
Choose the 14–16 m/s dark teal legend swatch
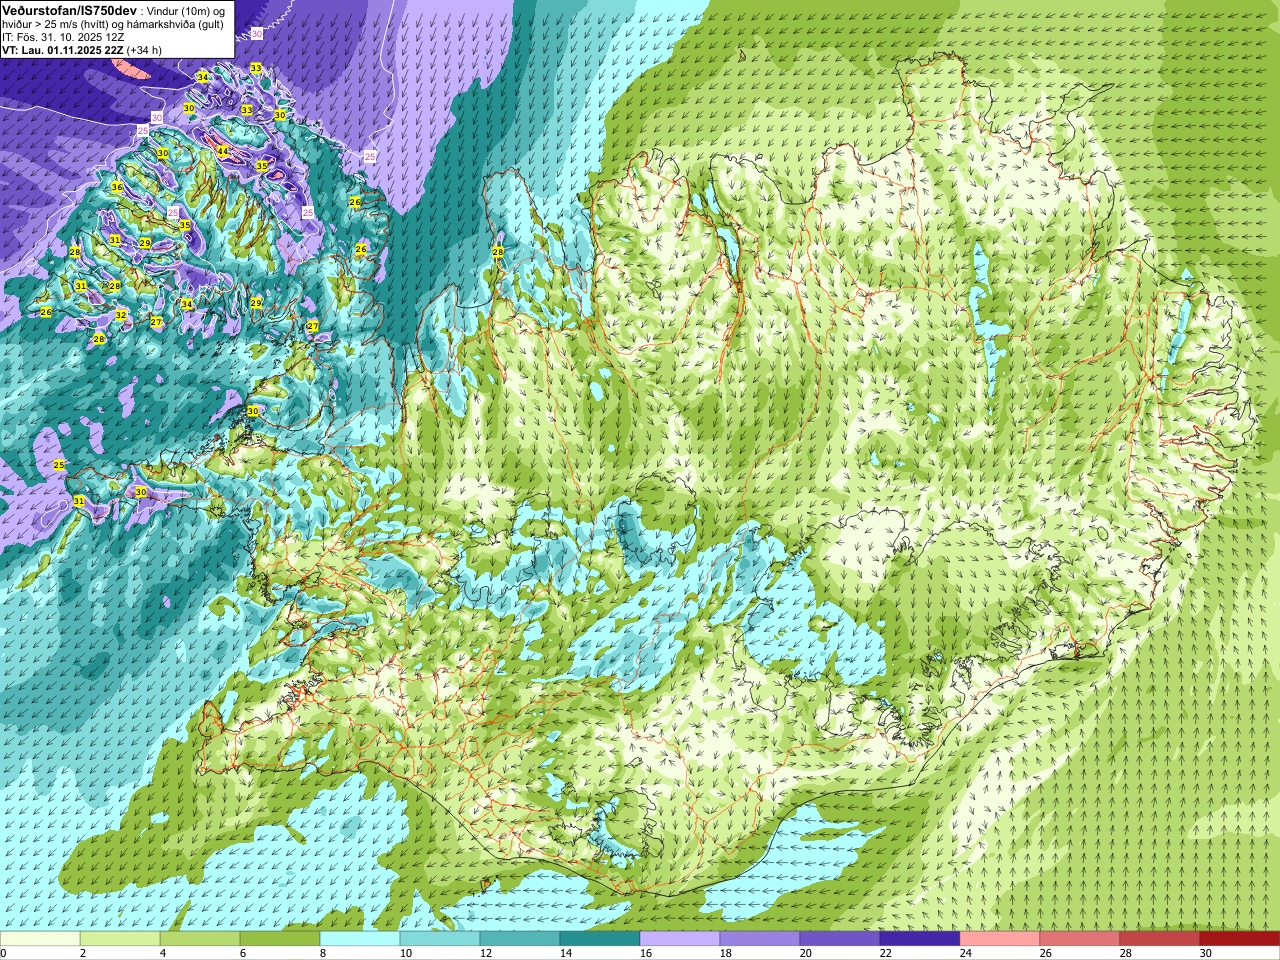click(x=600, y=939)
